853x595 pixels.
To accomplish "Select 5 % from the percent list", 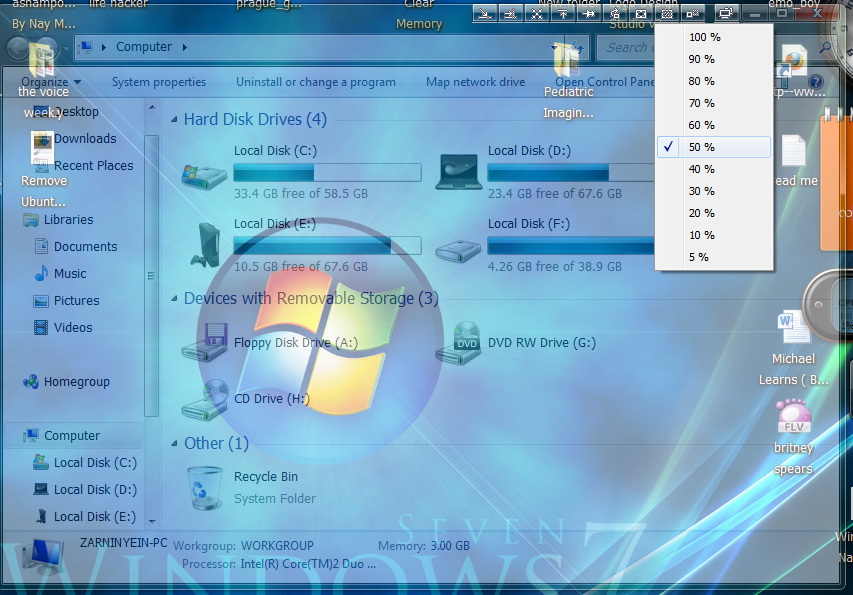I will (714, 257).
